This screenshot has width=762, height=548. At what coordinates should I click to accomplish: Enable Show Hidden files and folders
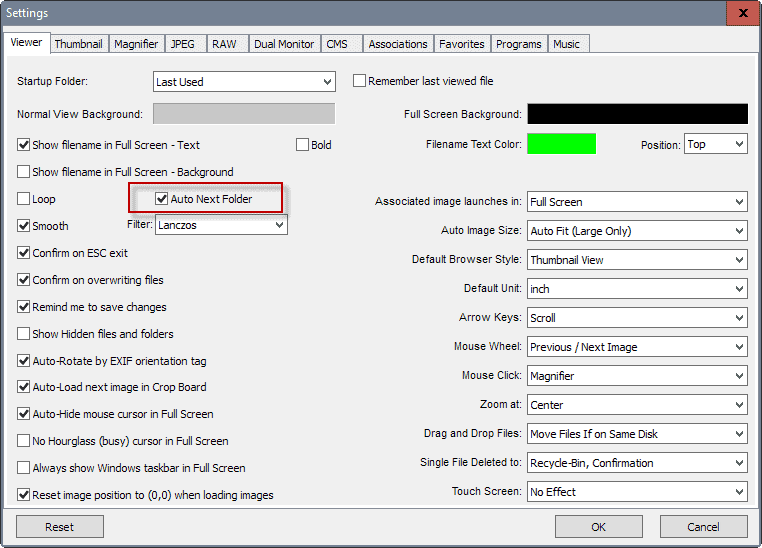[x=23, y=334]
